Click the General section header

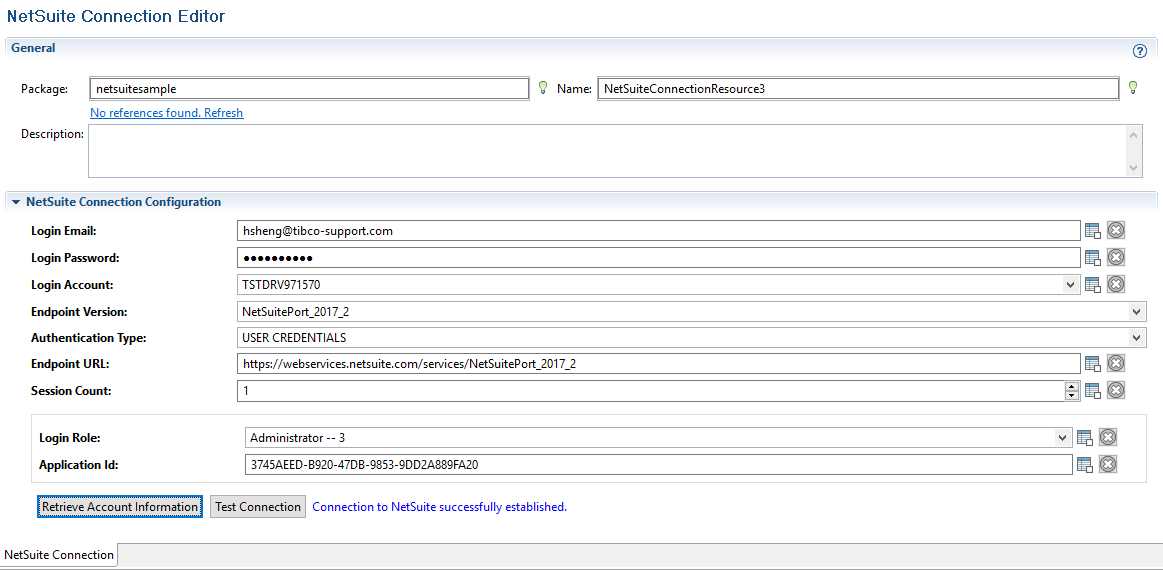33,48
